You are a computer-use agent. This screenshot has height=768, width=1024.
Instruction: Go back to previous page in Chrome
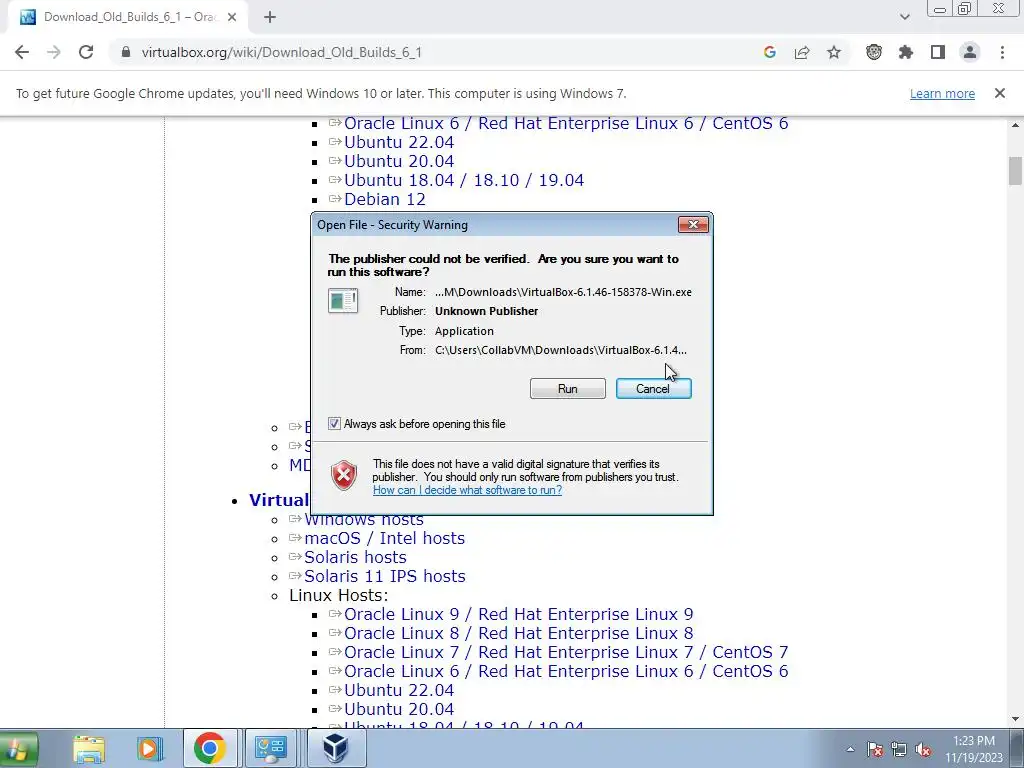[x=22, y=52]
